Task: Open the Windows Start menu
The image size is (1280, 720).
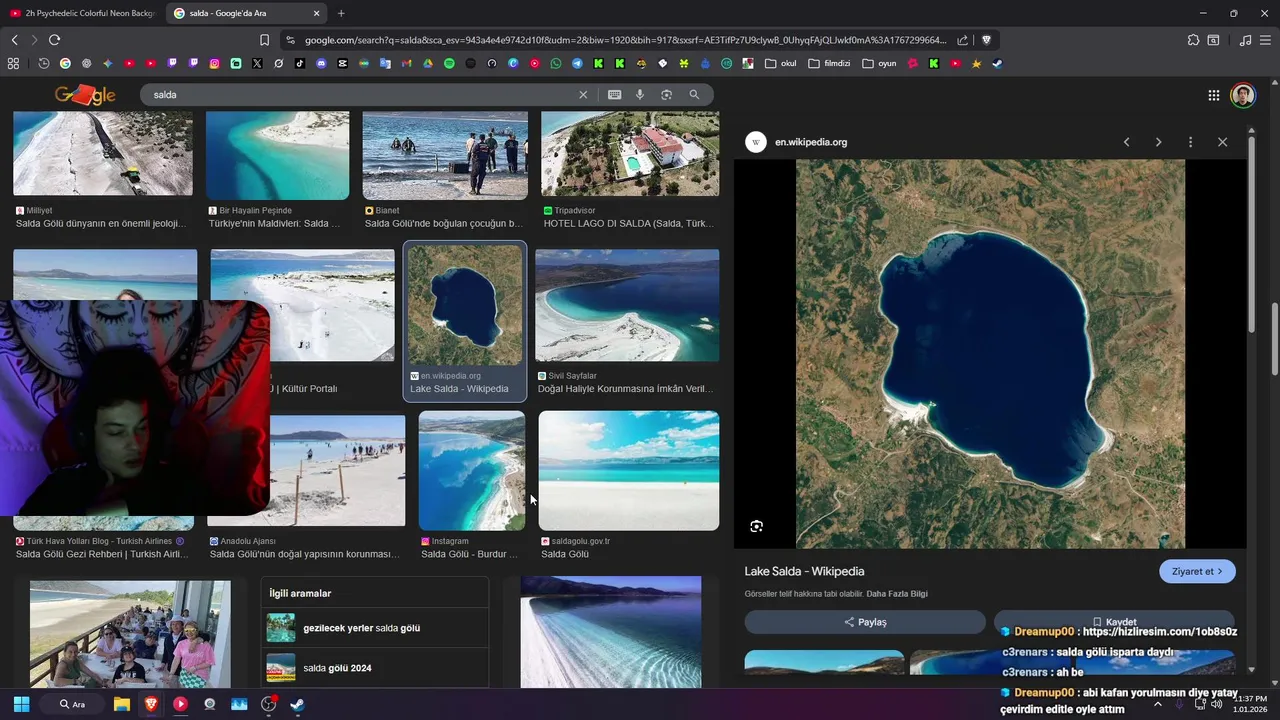Action: click(21, 704)
